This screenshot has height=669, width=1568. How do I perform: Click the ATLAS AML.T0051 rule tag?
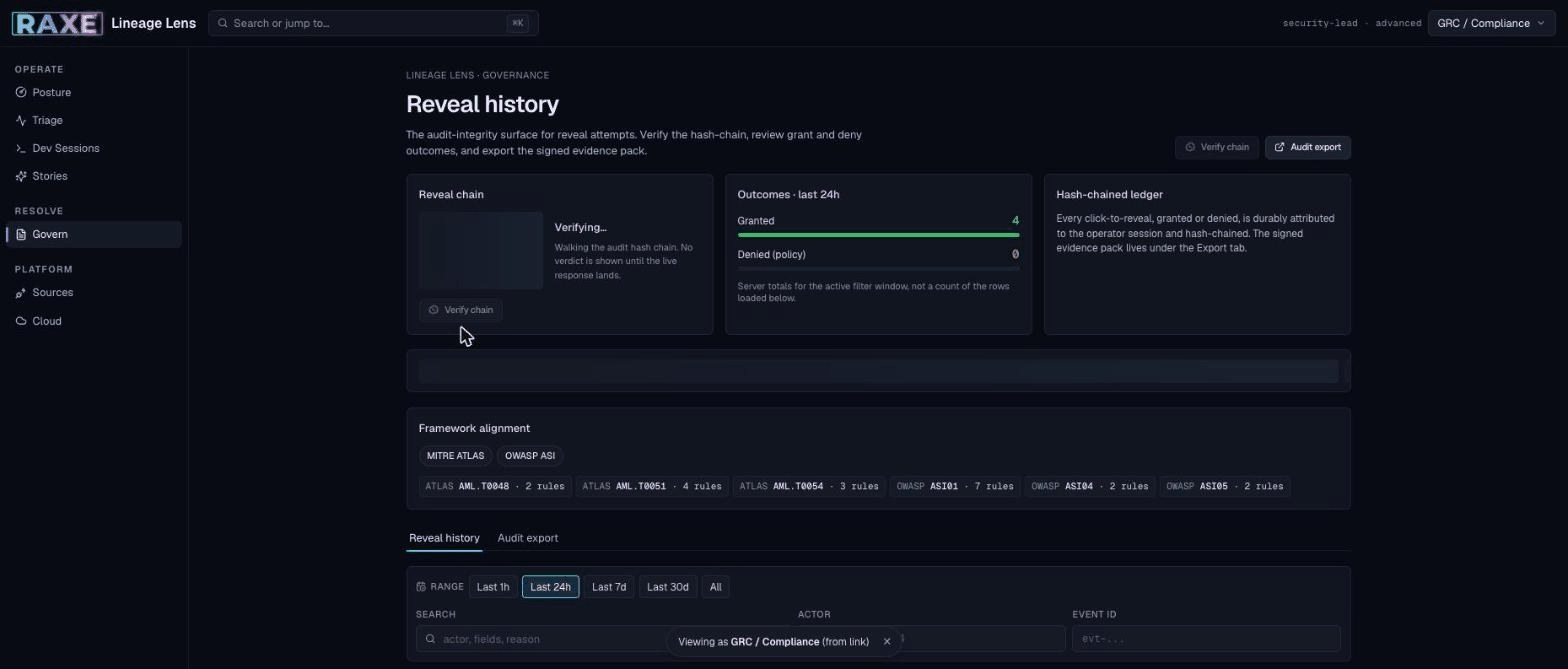click(652, 487)
